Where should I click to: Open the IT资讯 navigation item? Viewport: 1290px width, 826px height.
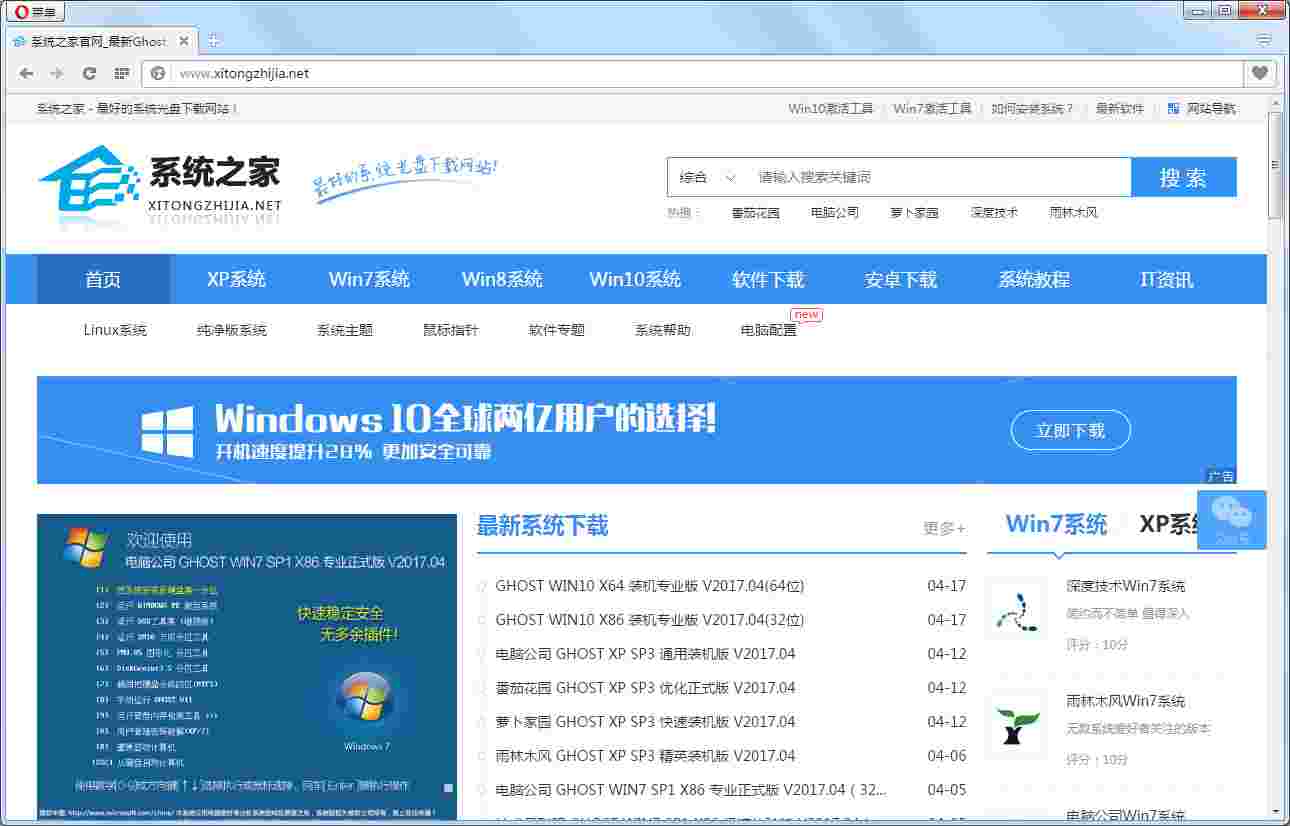click(x=1167, y=279)
